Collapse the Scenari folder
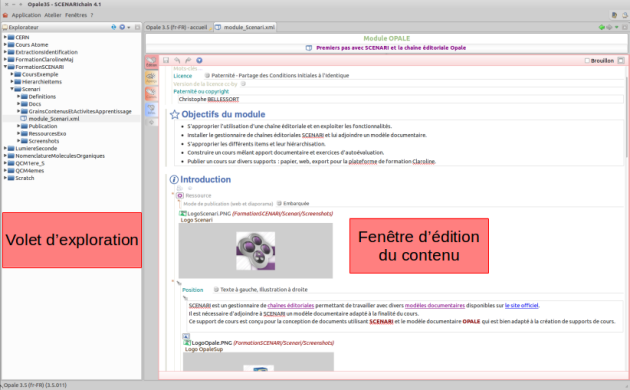Screen dimensions: 630x390 click(x=12, y=89)
